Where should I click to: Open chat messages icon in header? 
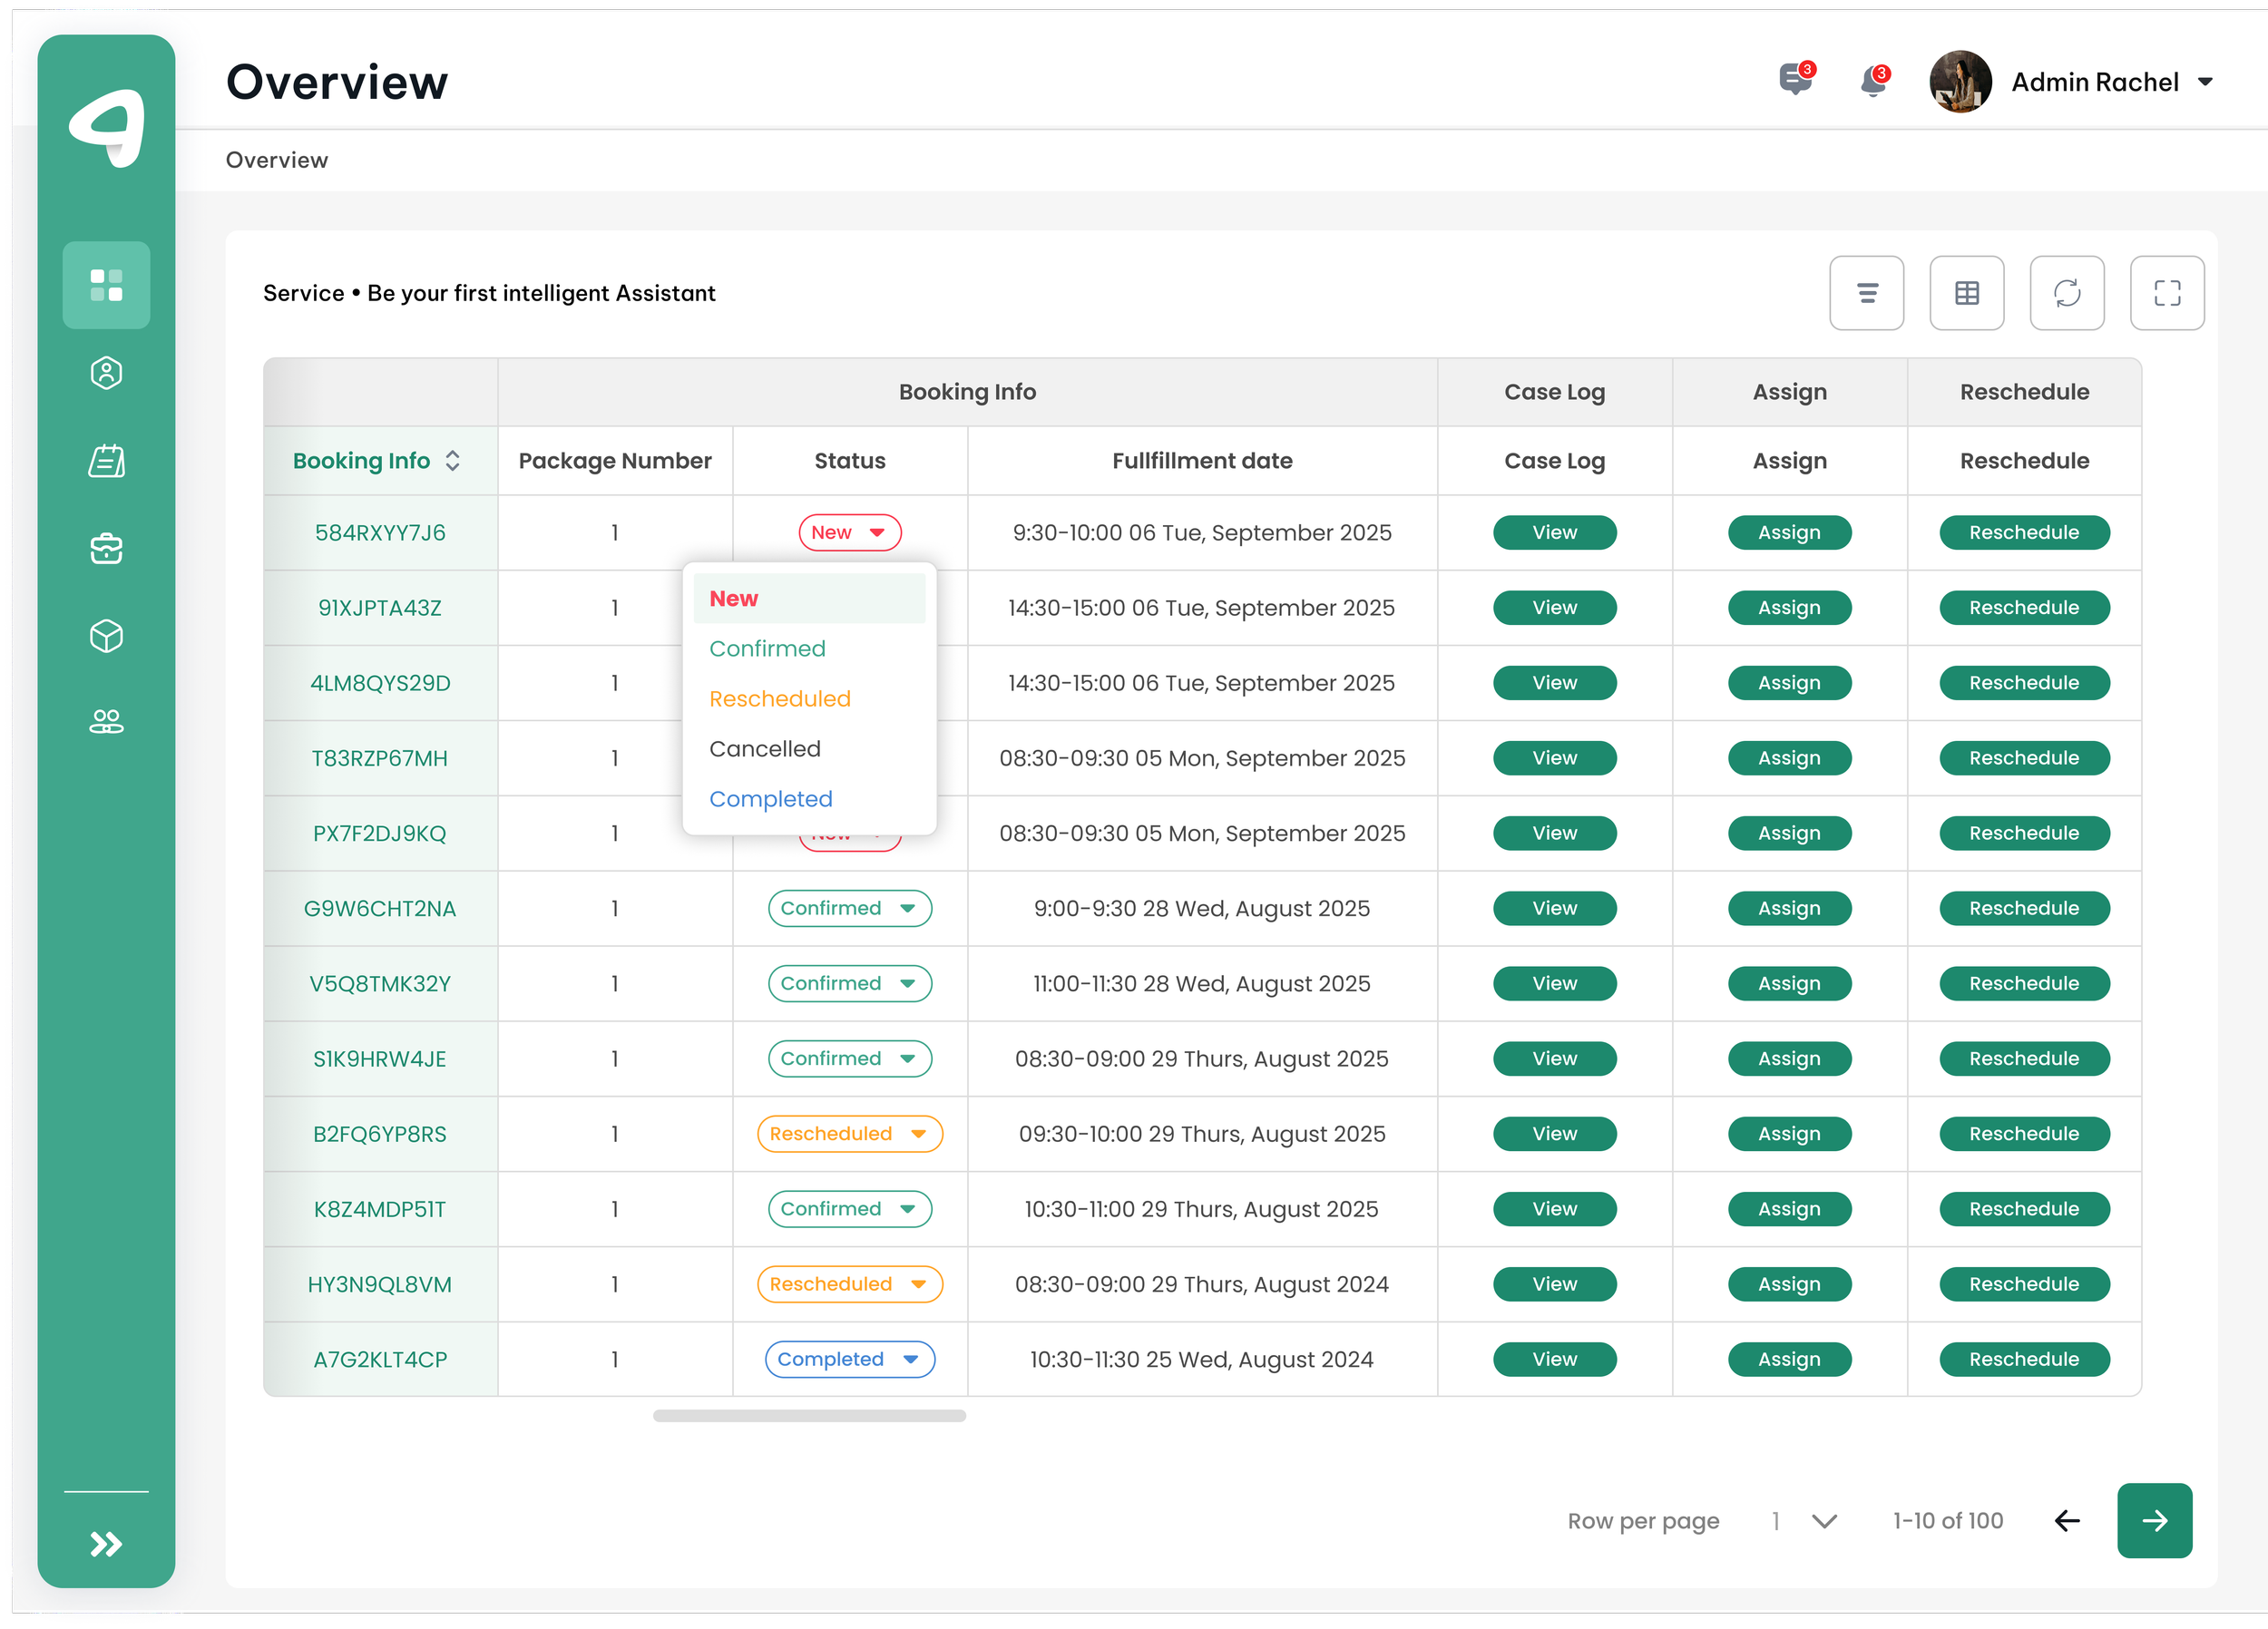1795,80
